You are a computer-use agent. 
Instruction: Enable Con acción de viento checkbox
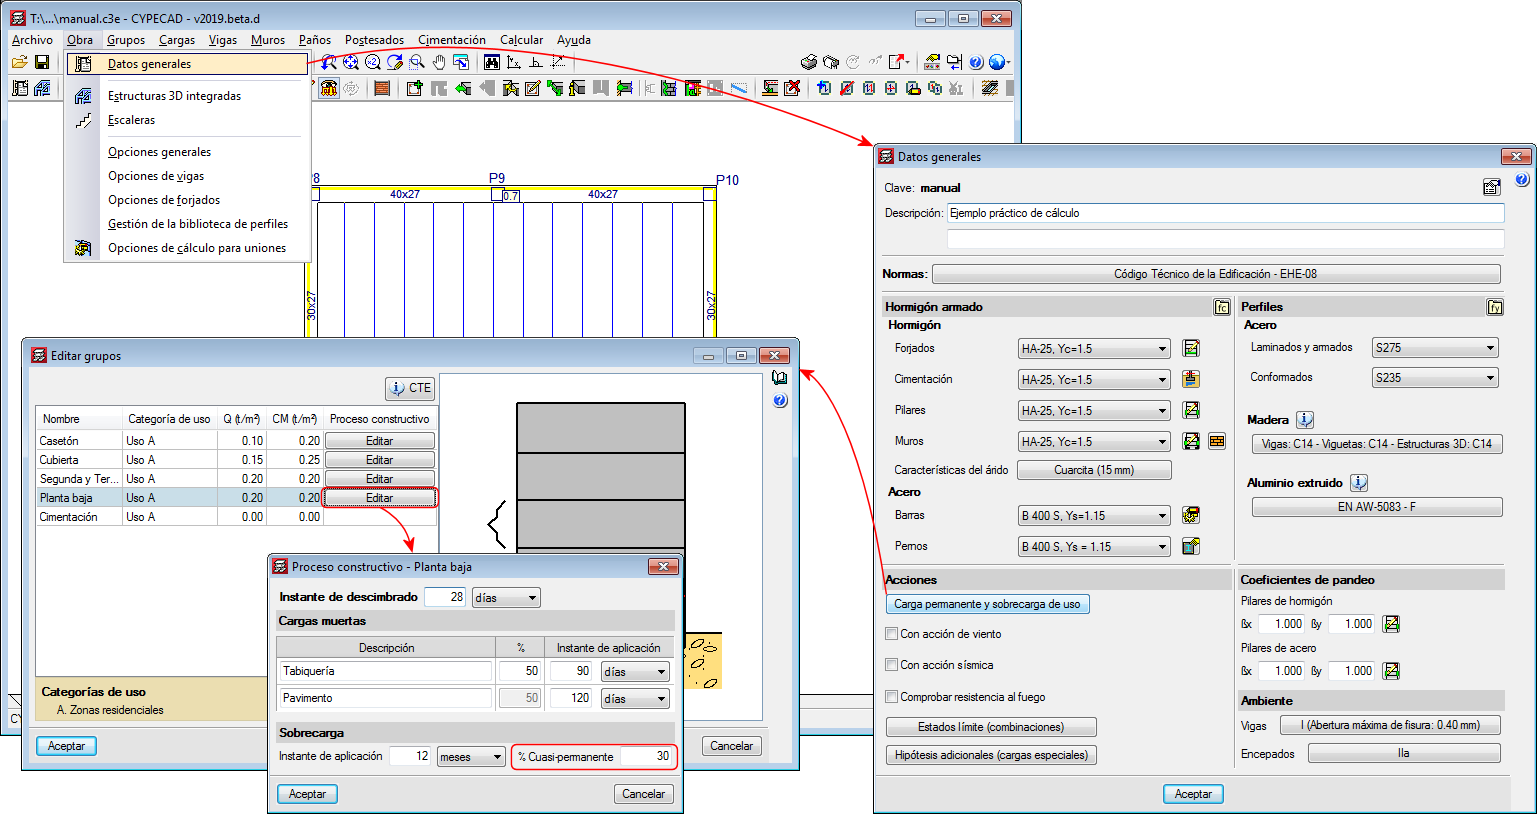(x=892, y=634)
